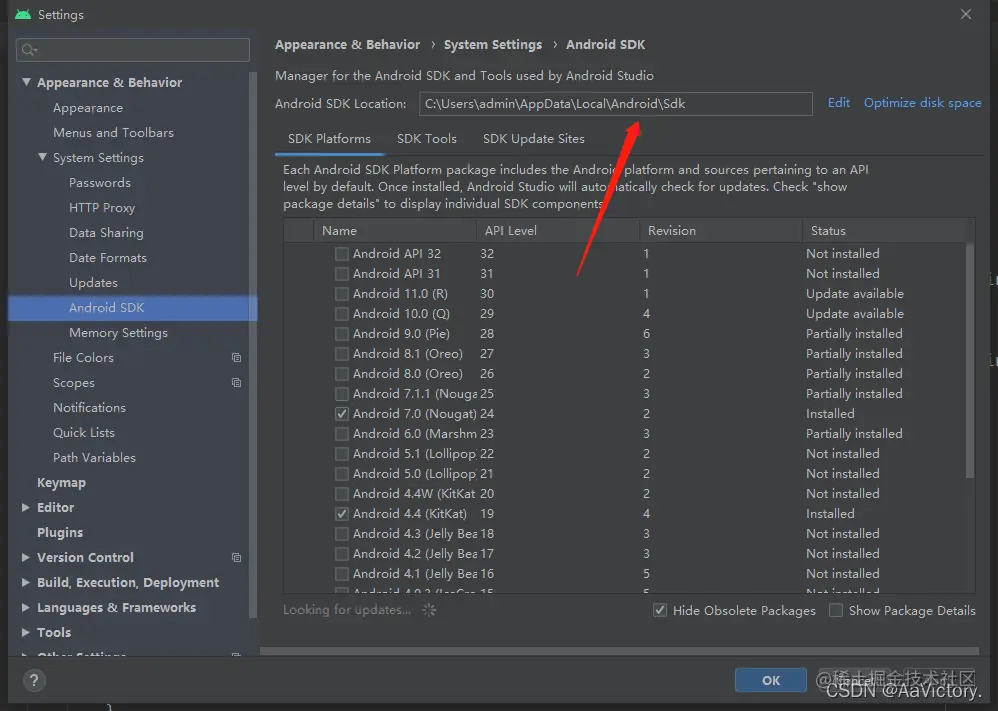Select File Colors settings item
This screenshot has width=998, height=711.
tap(83, 358)
